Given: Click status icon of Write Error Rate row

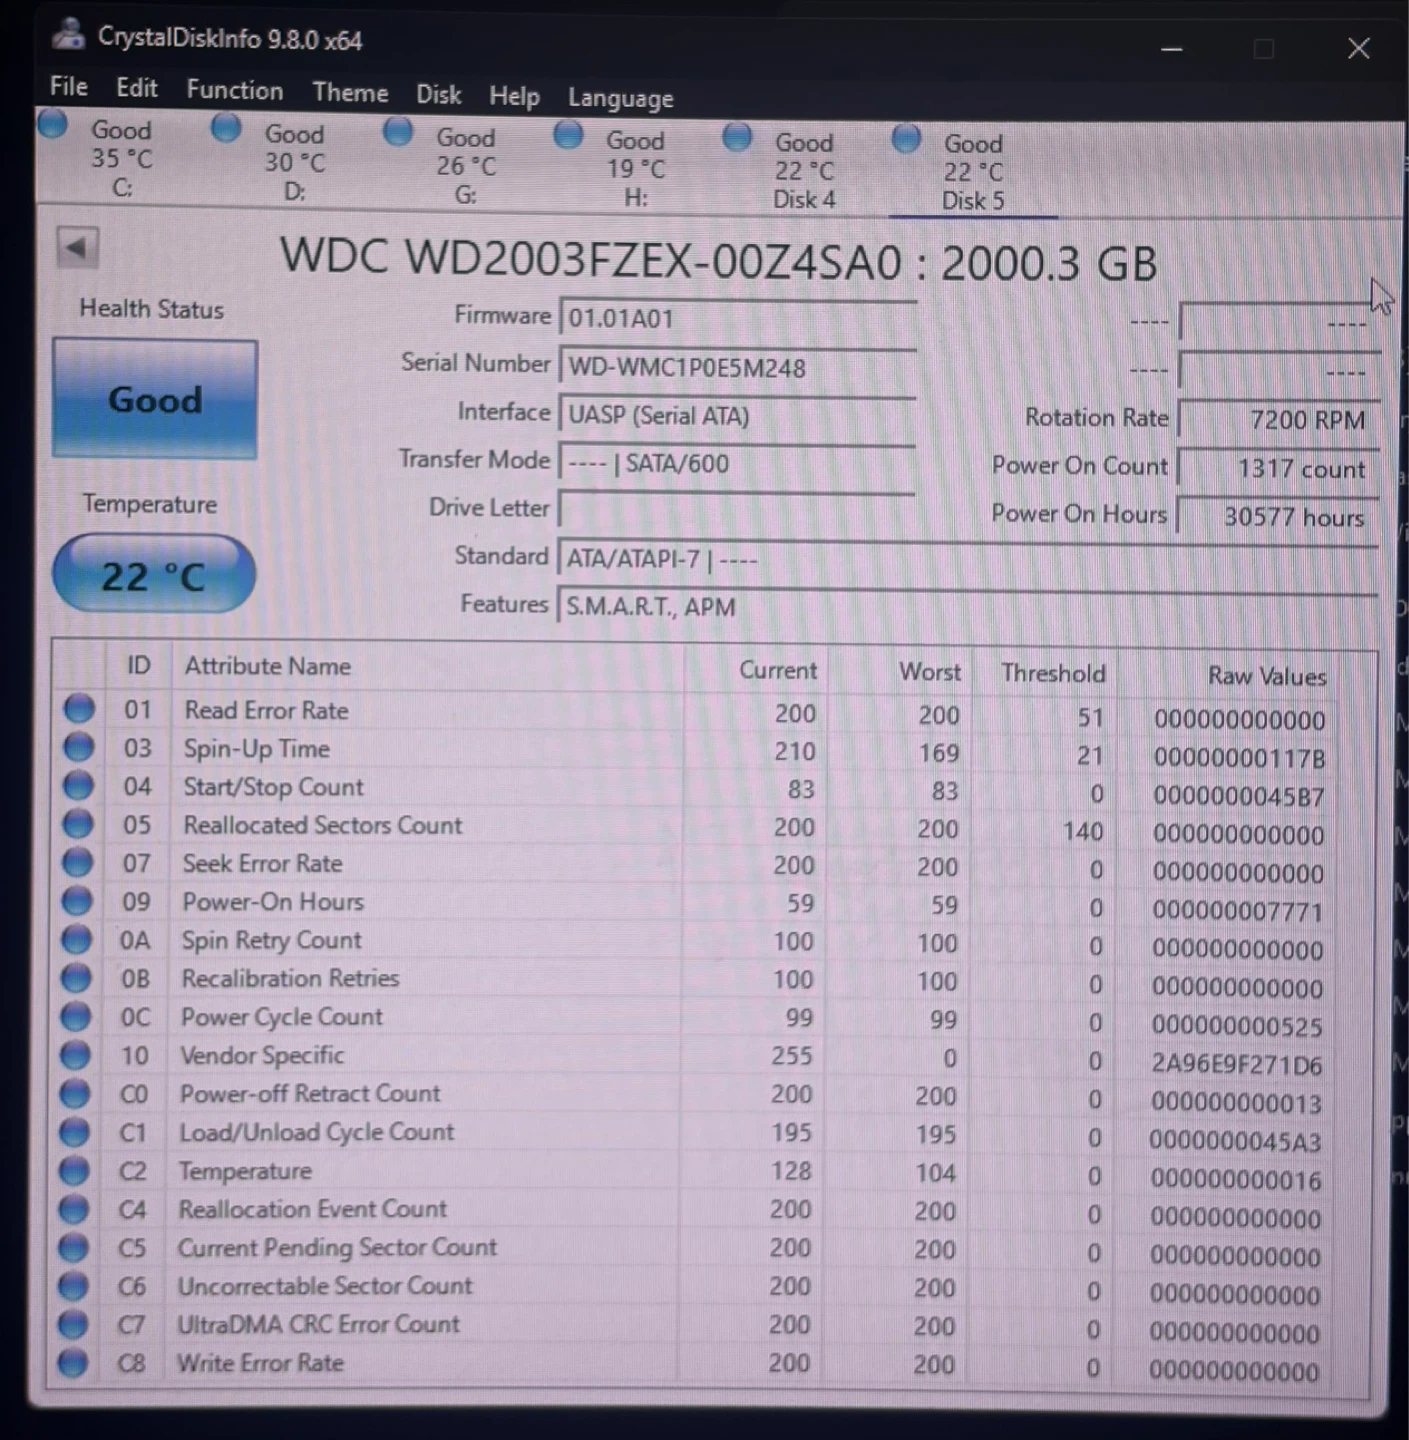Looking at the screenshot, I should [x=72, y=1362].
